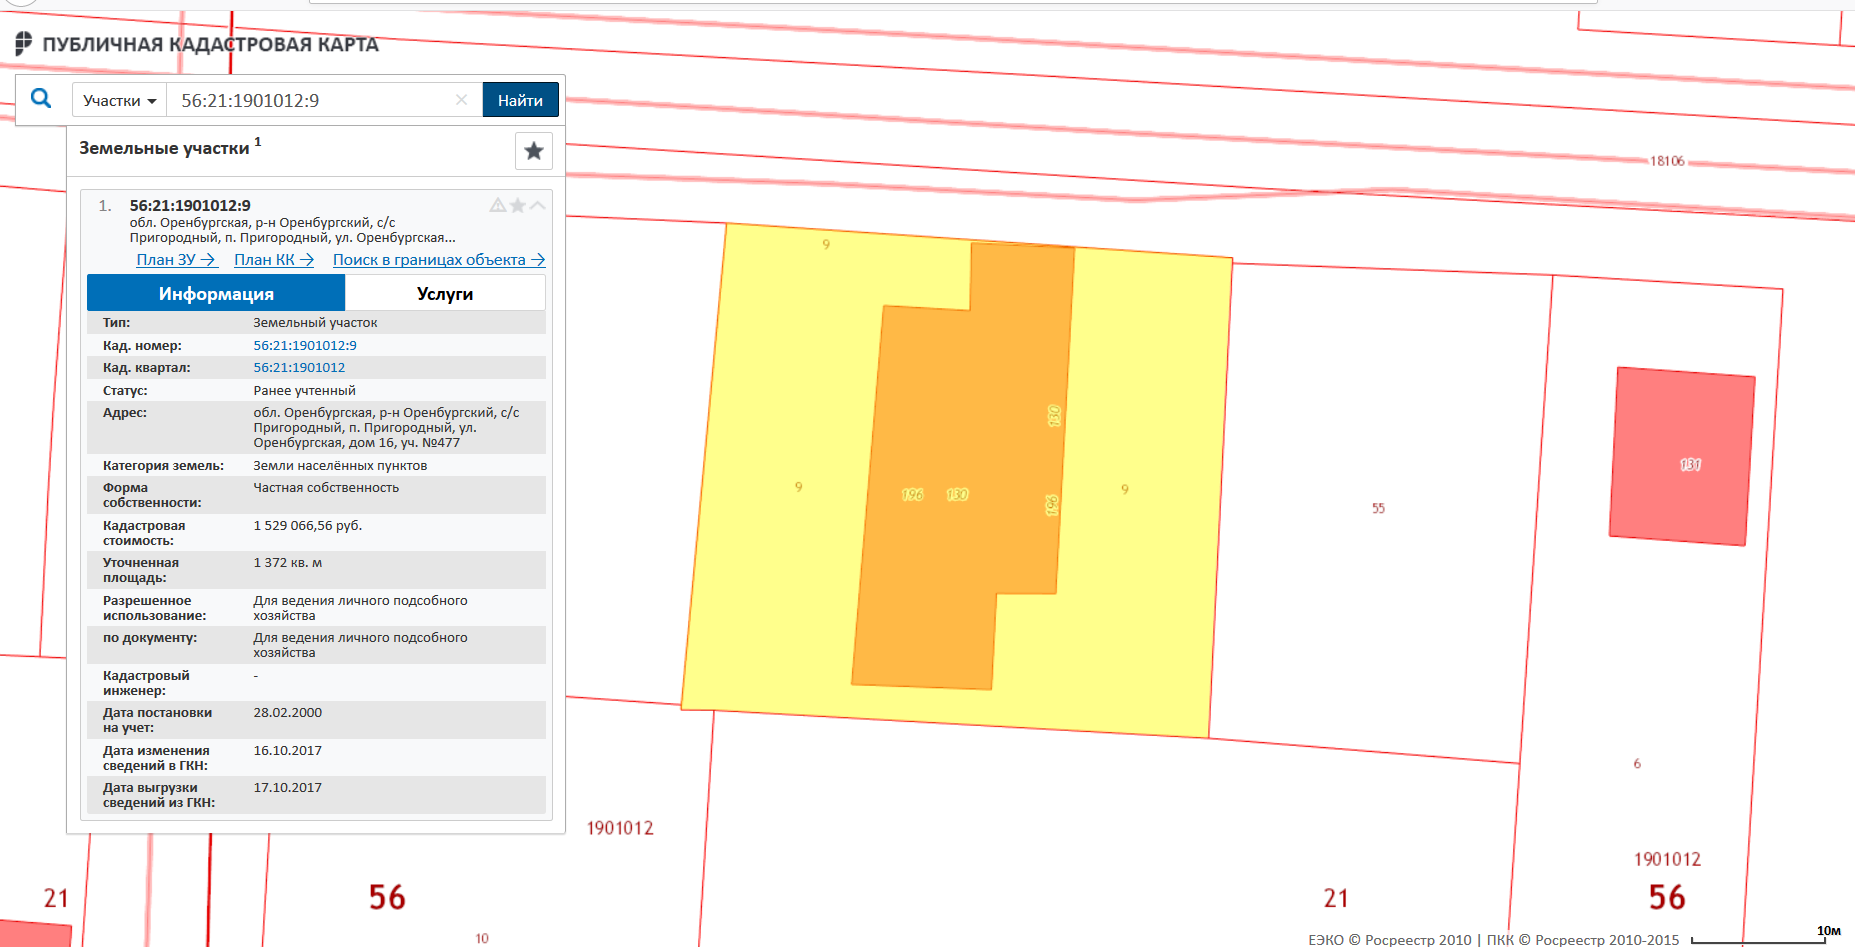Switch to the Услуги tab

point(445,294)
